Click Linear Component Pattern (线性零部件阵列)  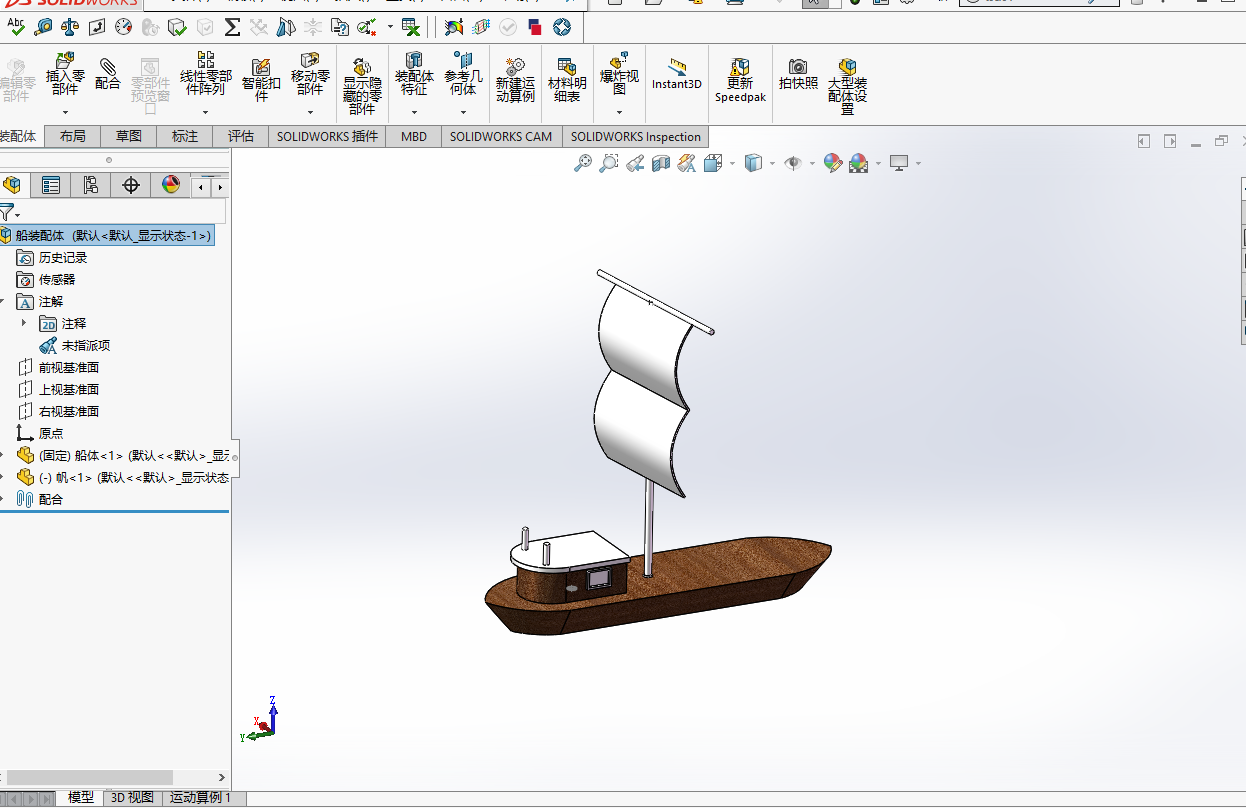pos(205,75)
